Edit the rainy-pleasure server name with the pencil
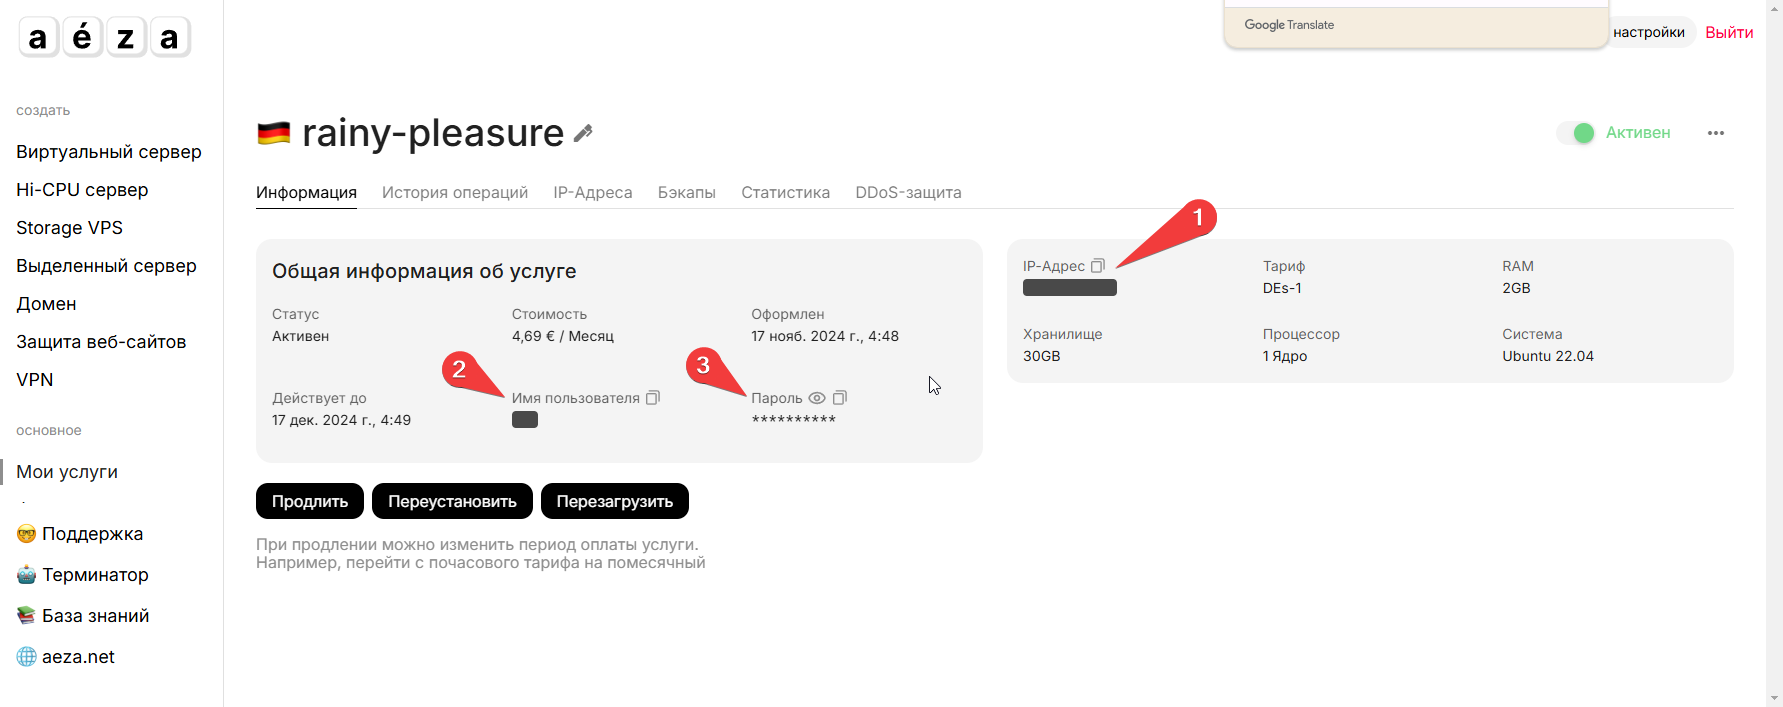Image resolution: width=1783 pixels, height=707 pixels. click(583, 133)
